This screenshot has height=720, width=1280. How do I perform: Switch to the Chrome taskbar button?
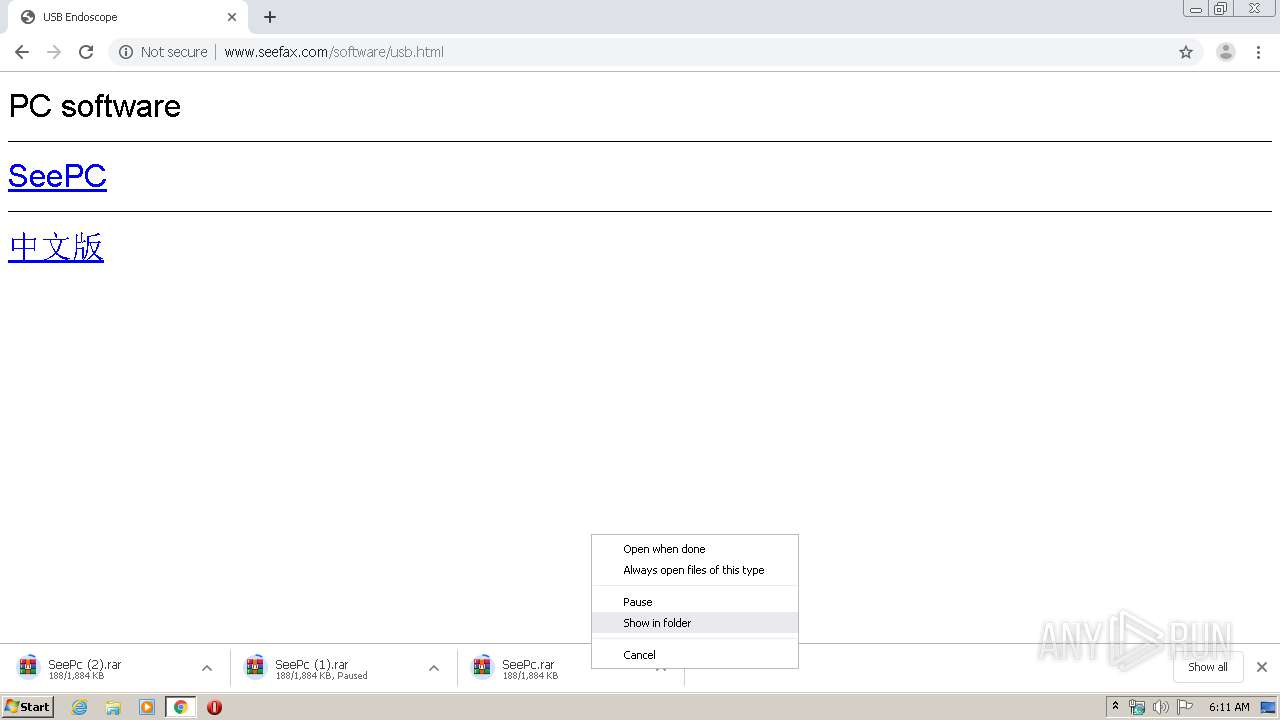(181, 707)
